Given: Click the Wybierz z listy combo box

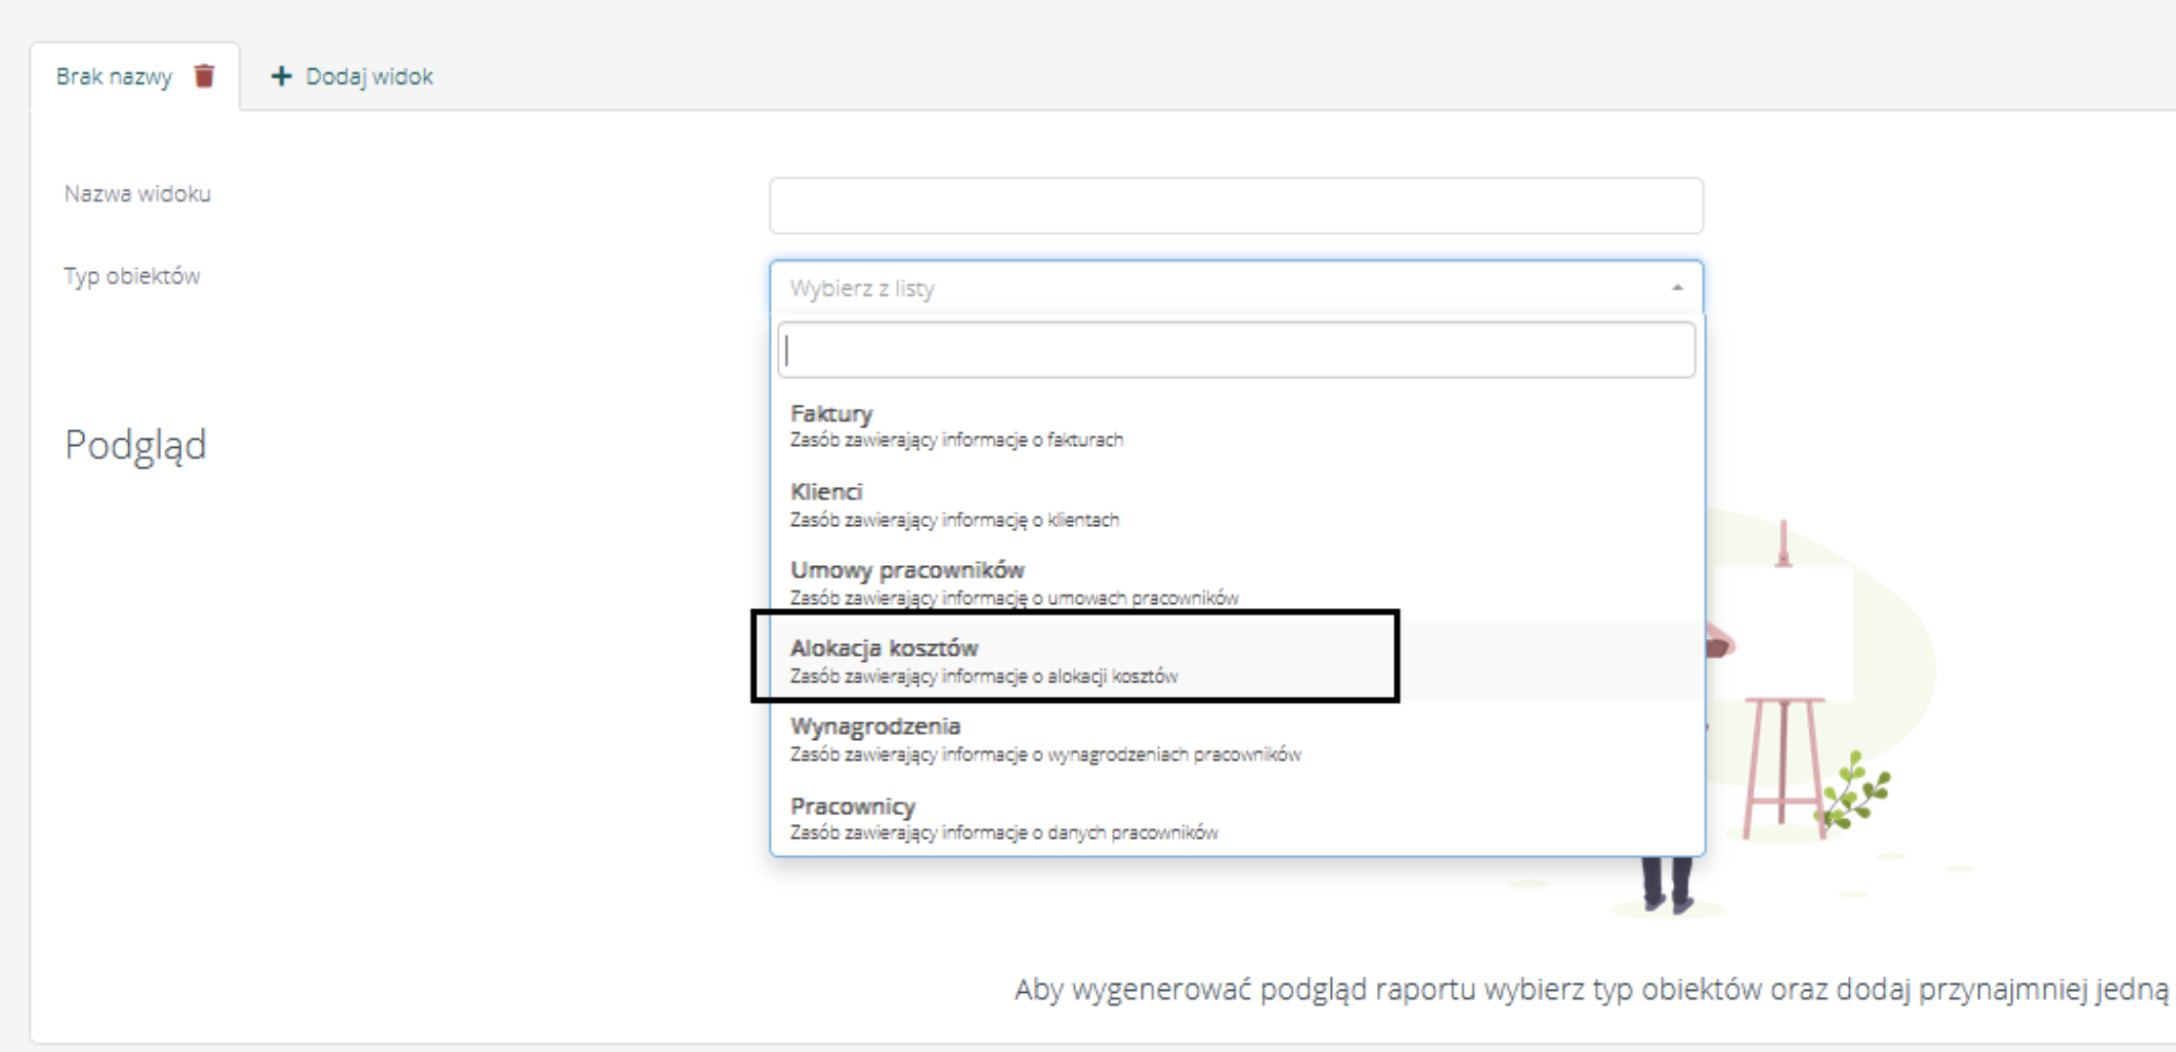Looking at the screenshot, I should [x=1220, y=288].
